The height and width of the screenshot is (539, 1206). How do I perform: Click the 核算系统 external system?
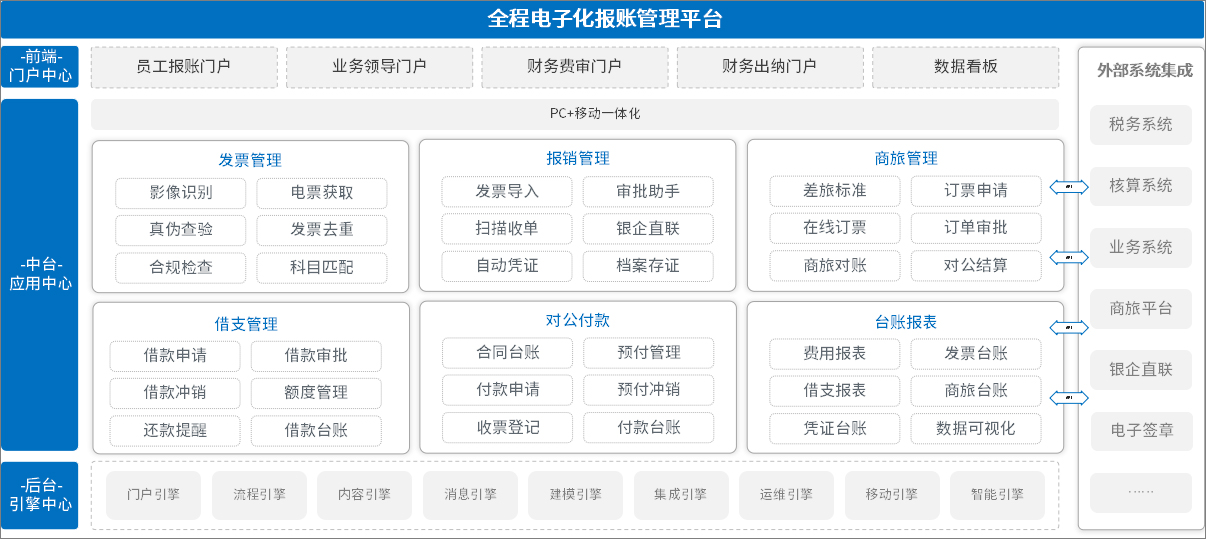click(1141, 186)
